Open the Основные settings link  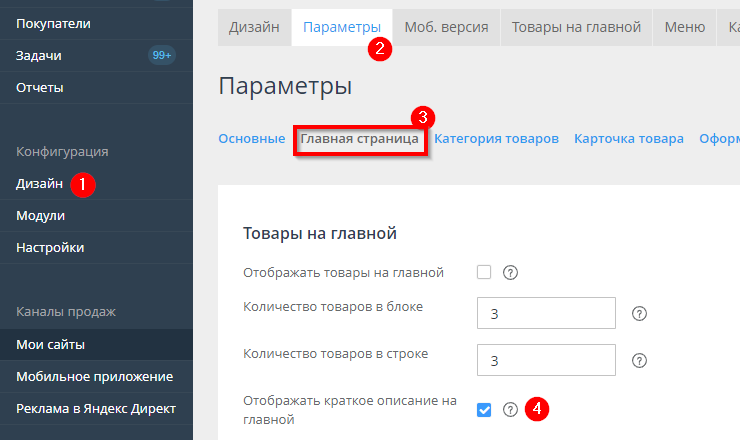(x=251, y=139)
